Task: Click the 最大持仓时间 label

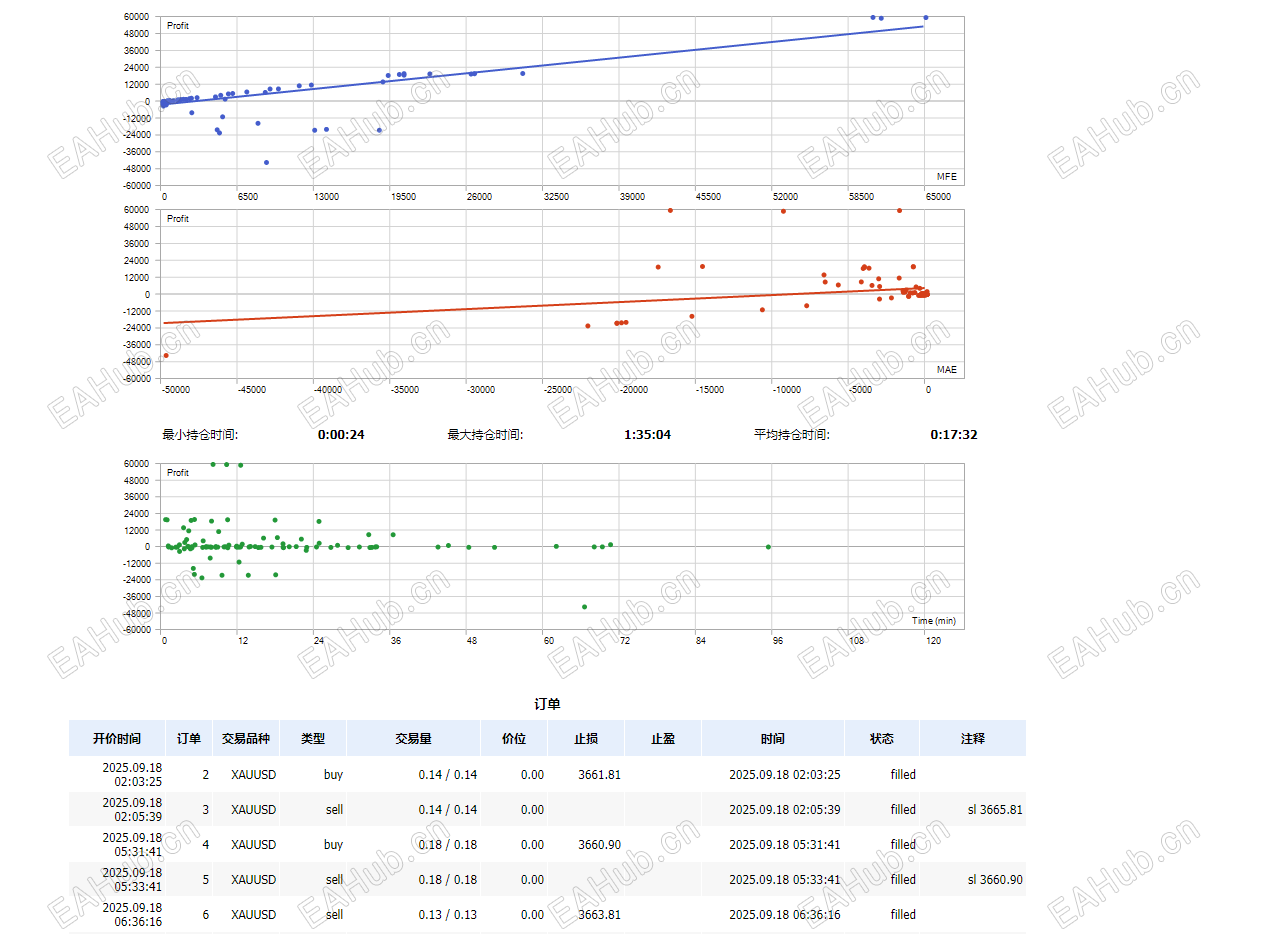Action: [x=485, y=435]
